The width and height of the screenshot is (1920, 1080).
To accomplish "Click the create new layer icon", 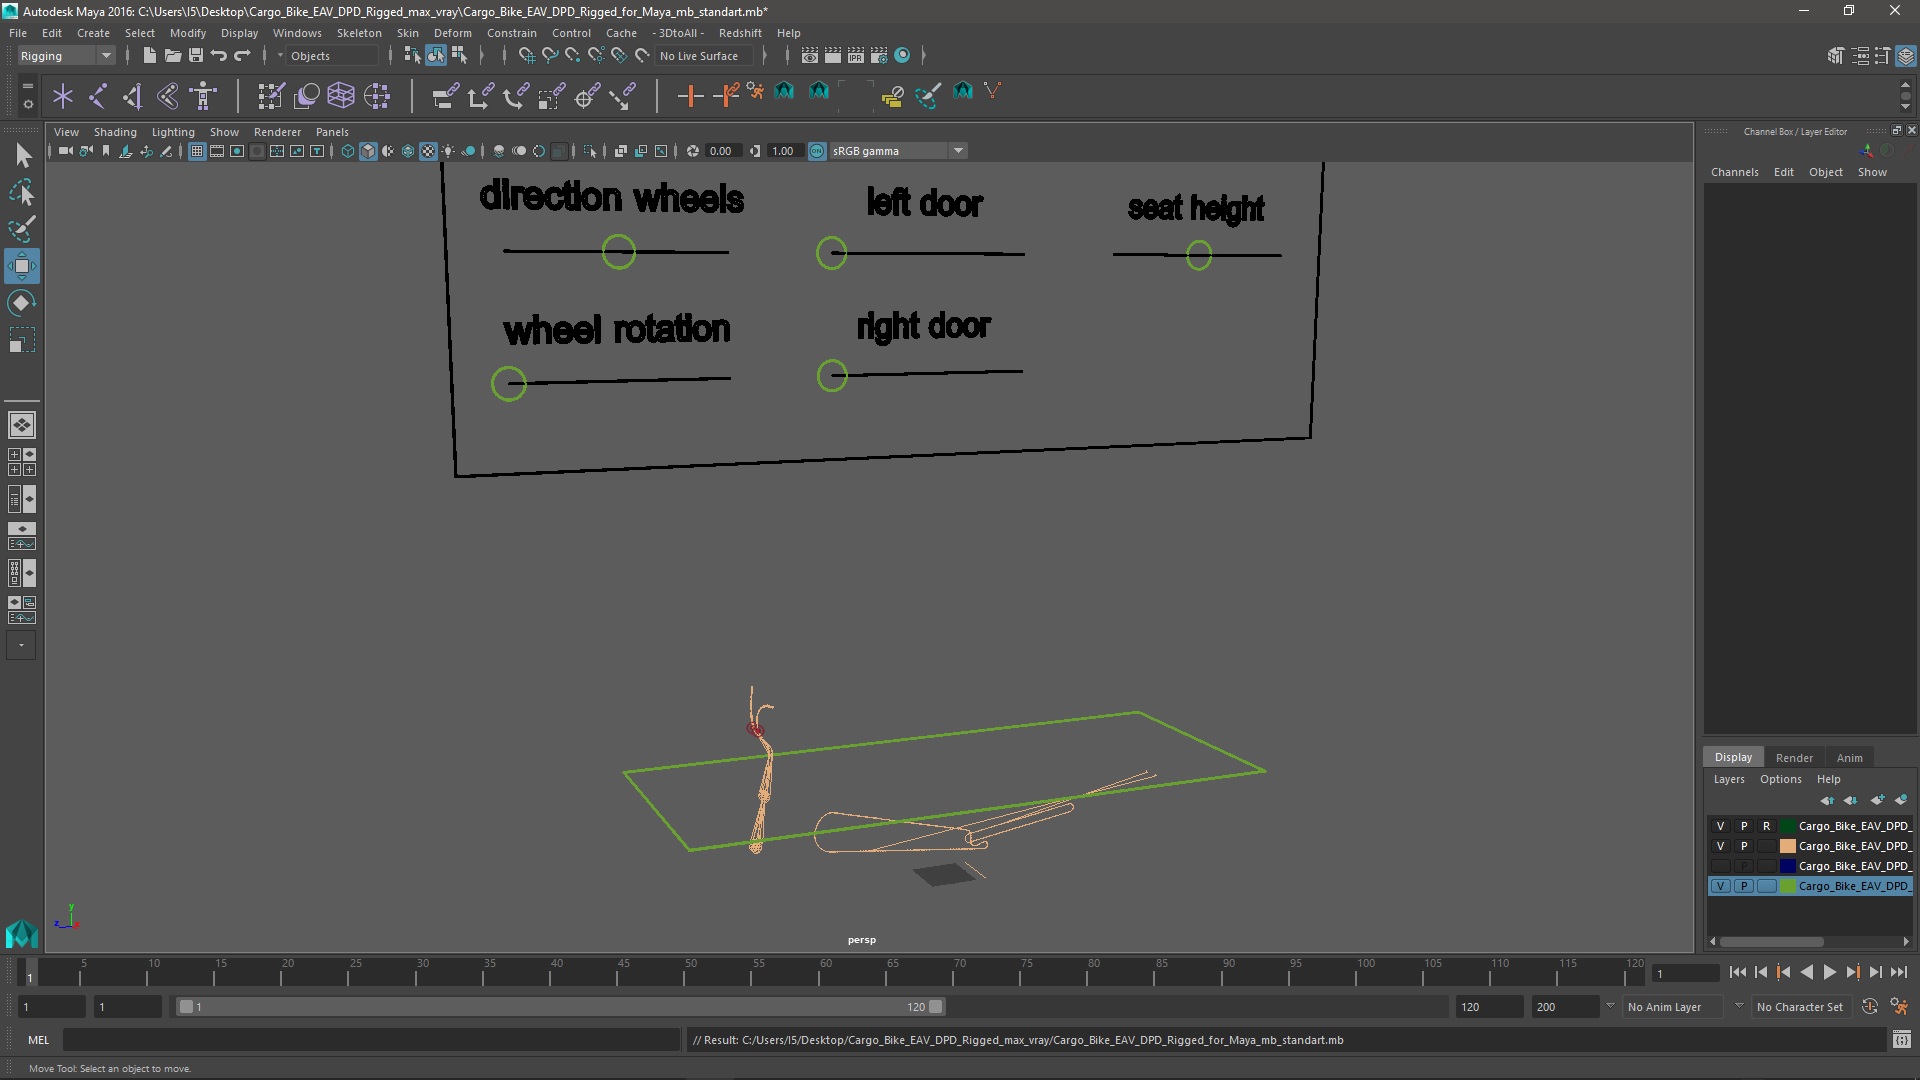I will pyautogui.click(x=1877, y=800).
